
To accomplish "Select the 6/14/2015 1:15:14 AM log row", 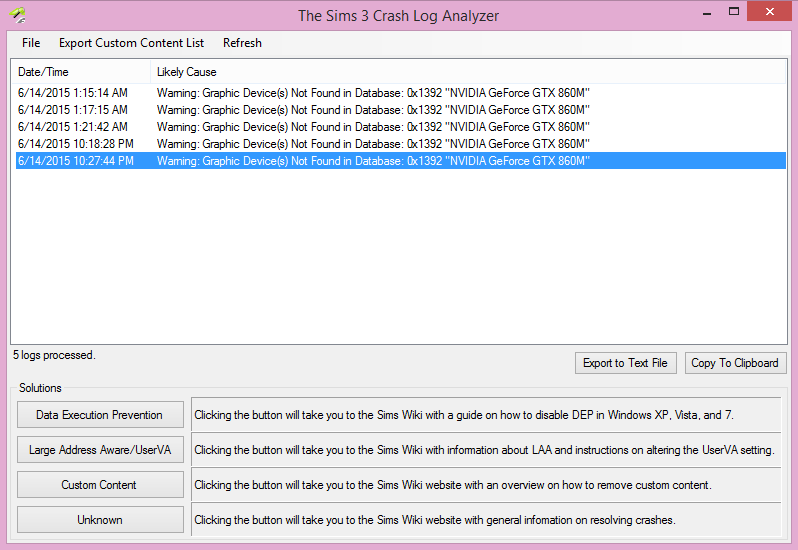I will pos(401,93).
